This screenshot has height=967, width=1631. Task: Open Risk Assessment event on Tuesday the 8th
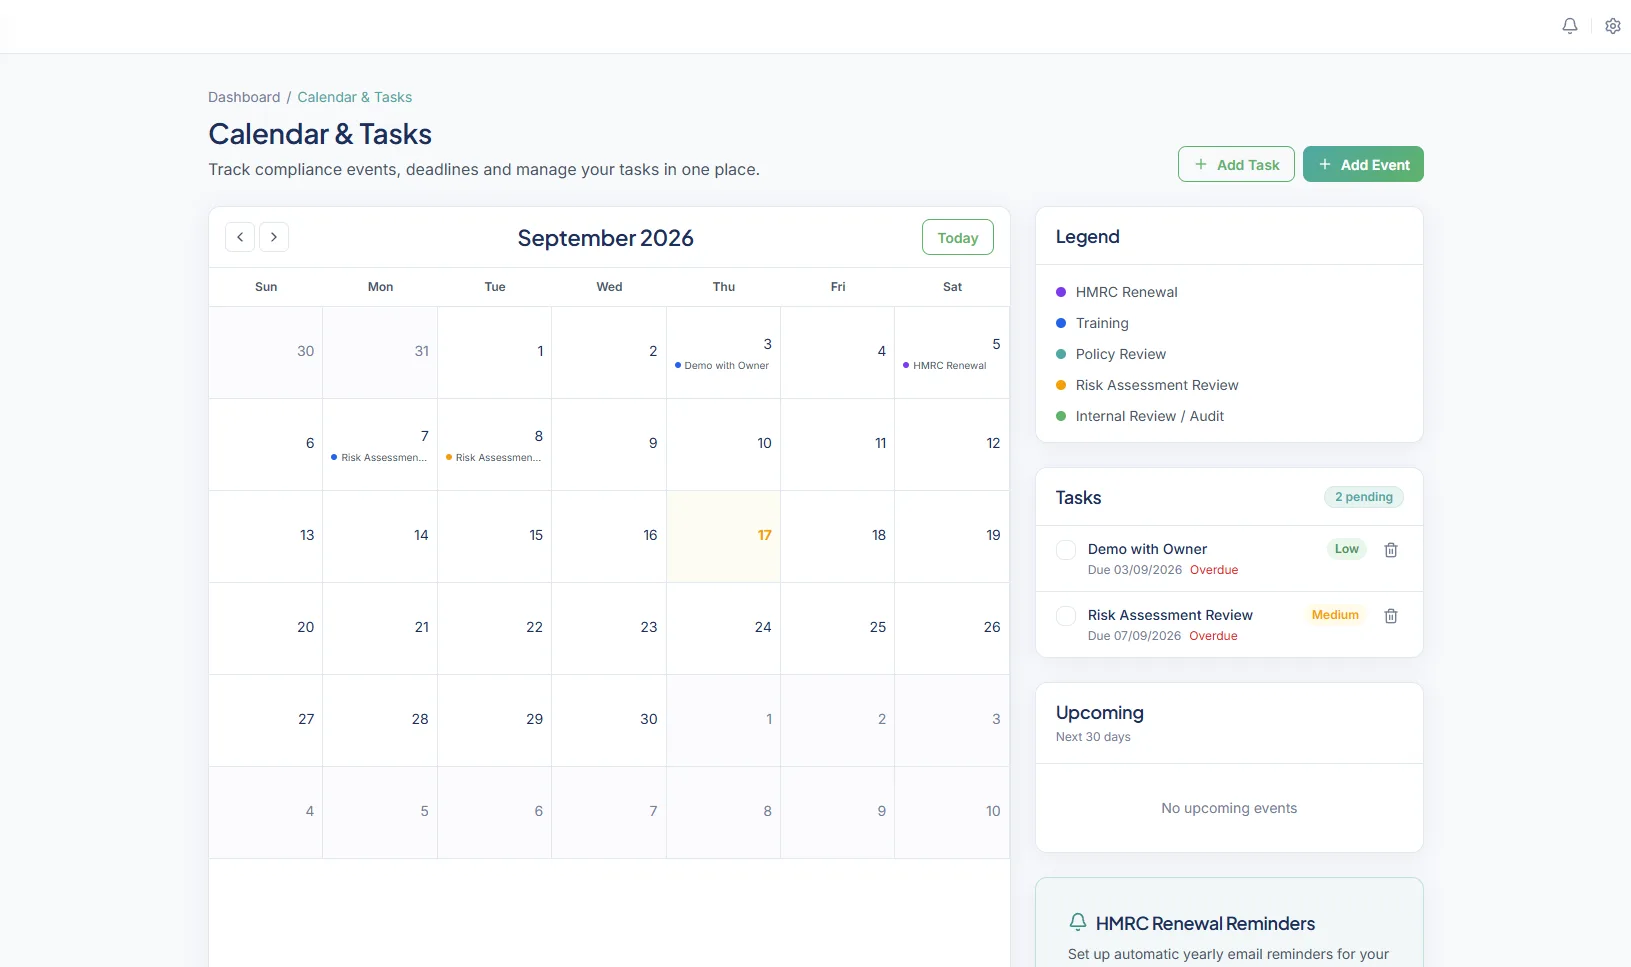(494, 457)
